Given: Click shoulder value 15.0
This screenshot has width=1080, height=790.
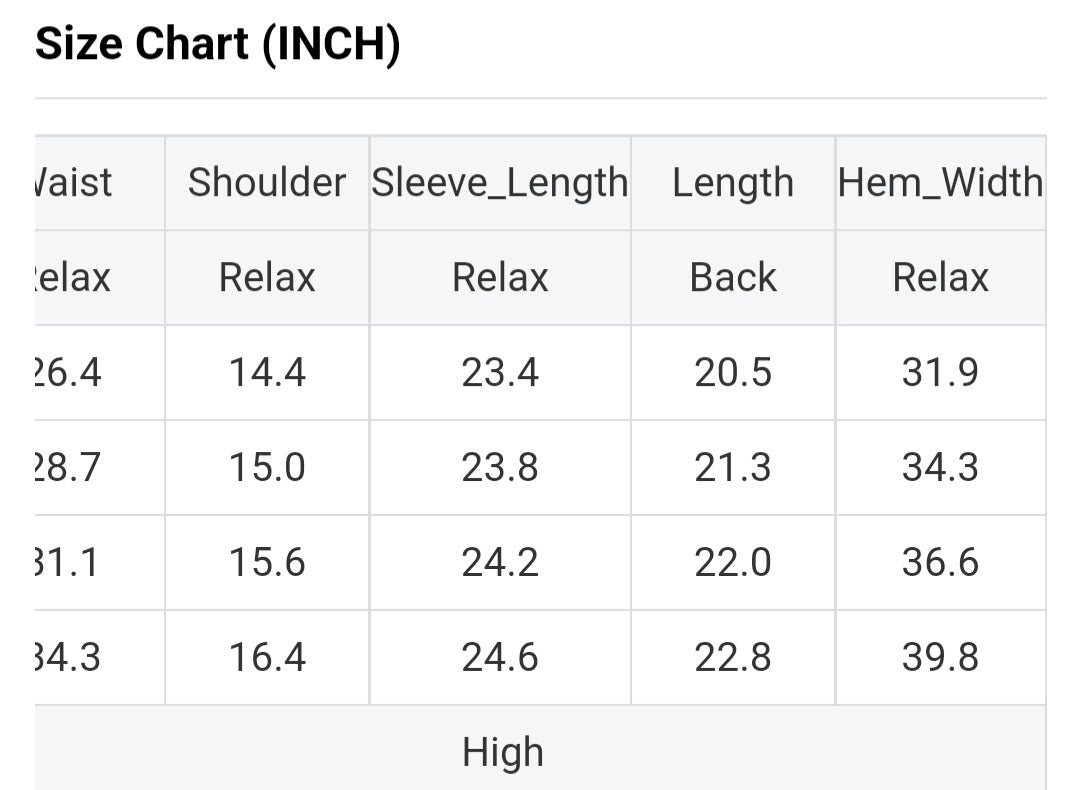Looking at the screenshot, I should (x=267, y=467).
